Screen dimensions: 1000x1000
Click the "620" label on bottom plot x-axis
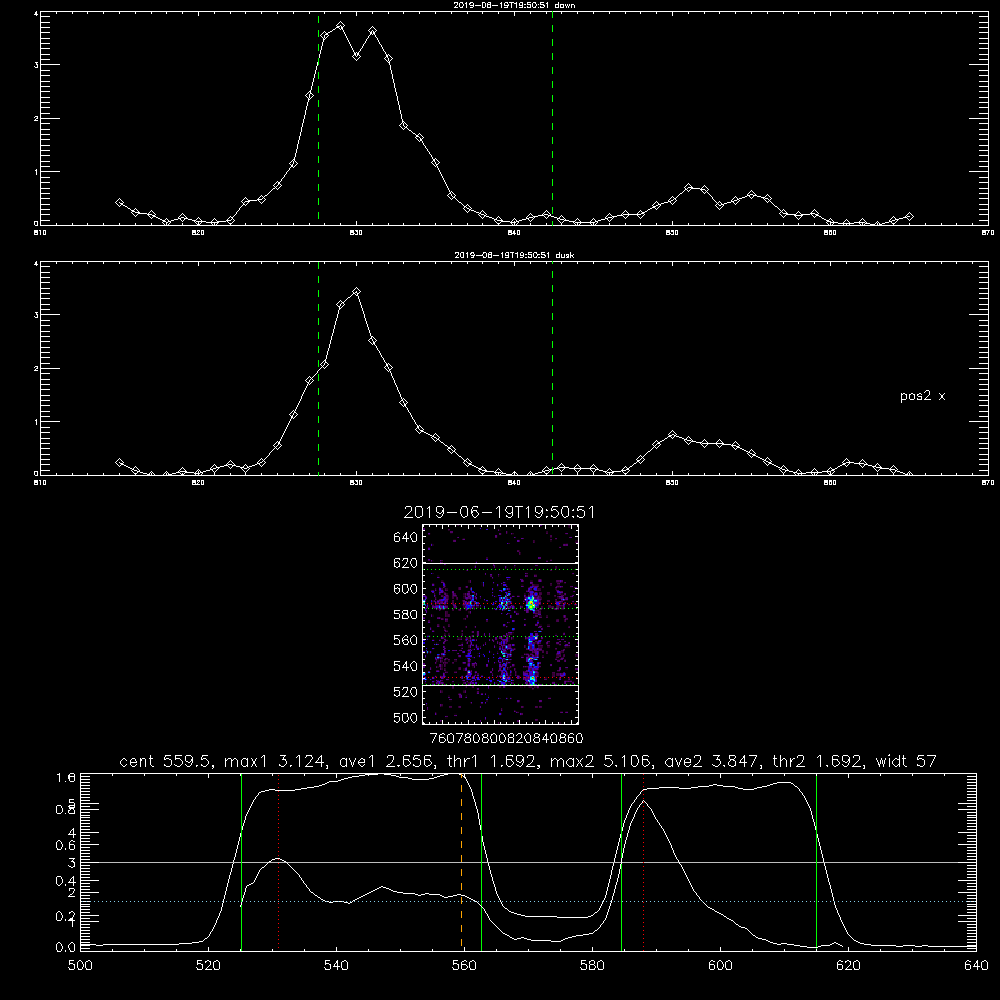[848, 966]
